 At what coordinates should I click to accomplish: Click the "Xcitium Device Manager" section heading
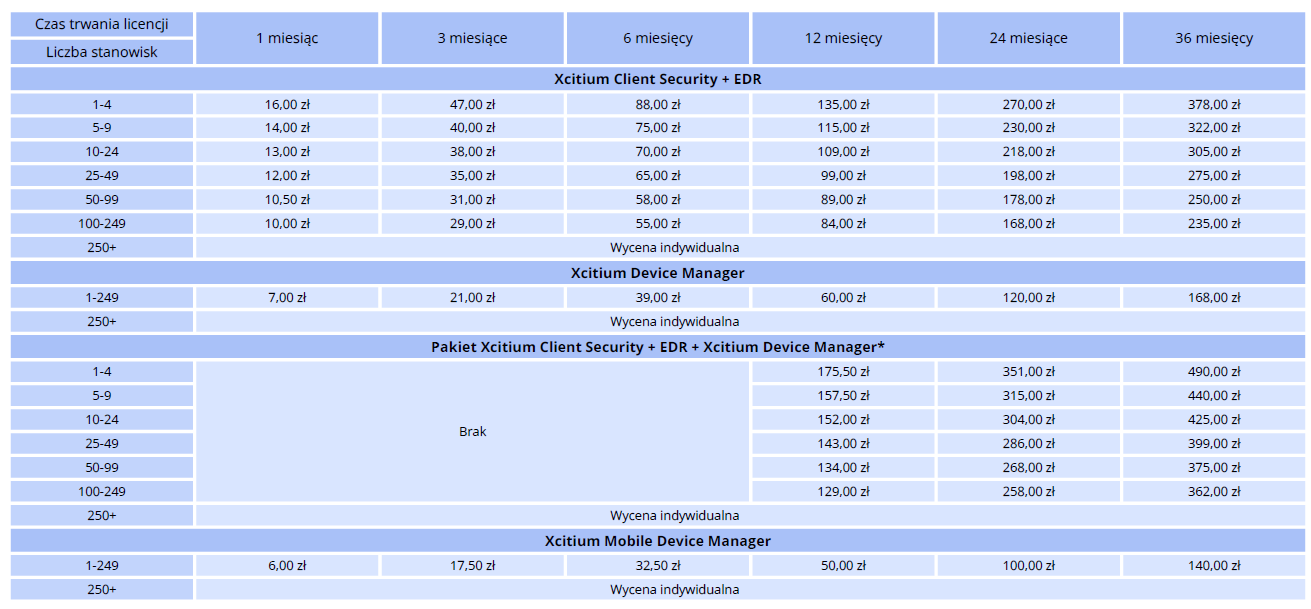click(x=657, y=273)
